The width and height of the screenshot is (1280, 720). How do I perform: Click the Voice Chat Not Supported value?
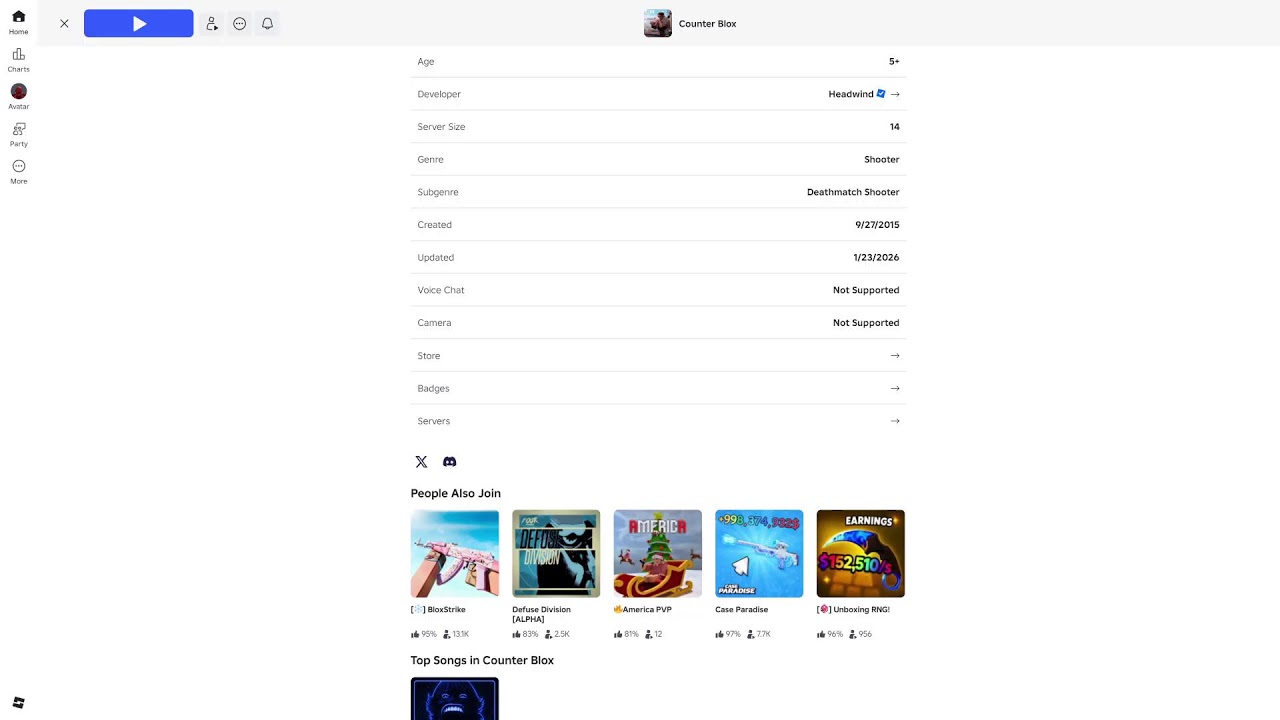click(x=866, y=290)
